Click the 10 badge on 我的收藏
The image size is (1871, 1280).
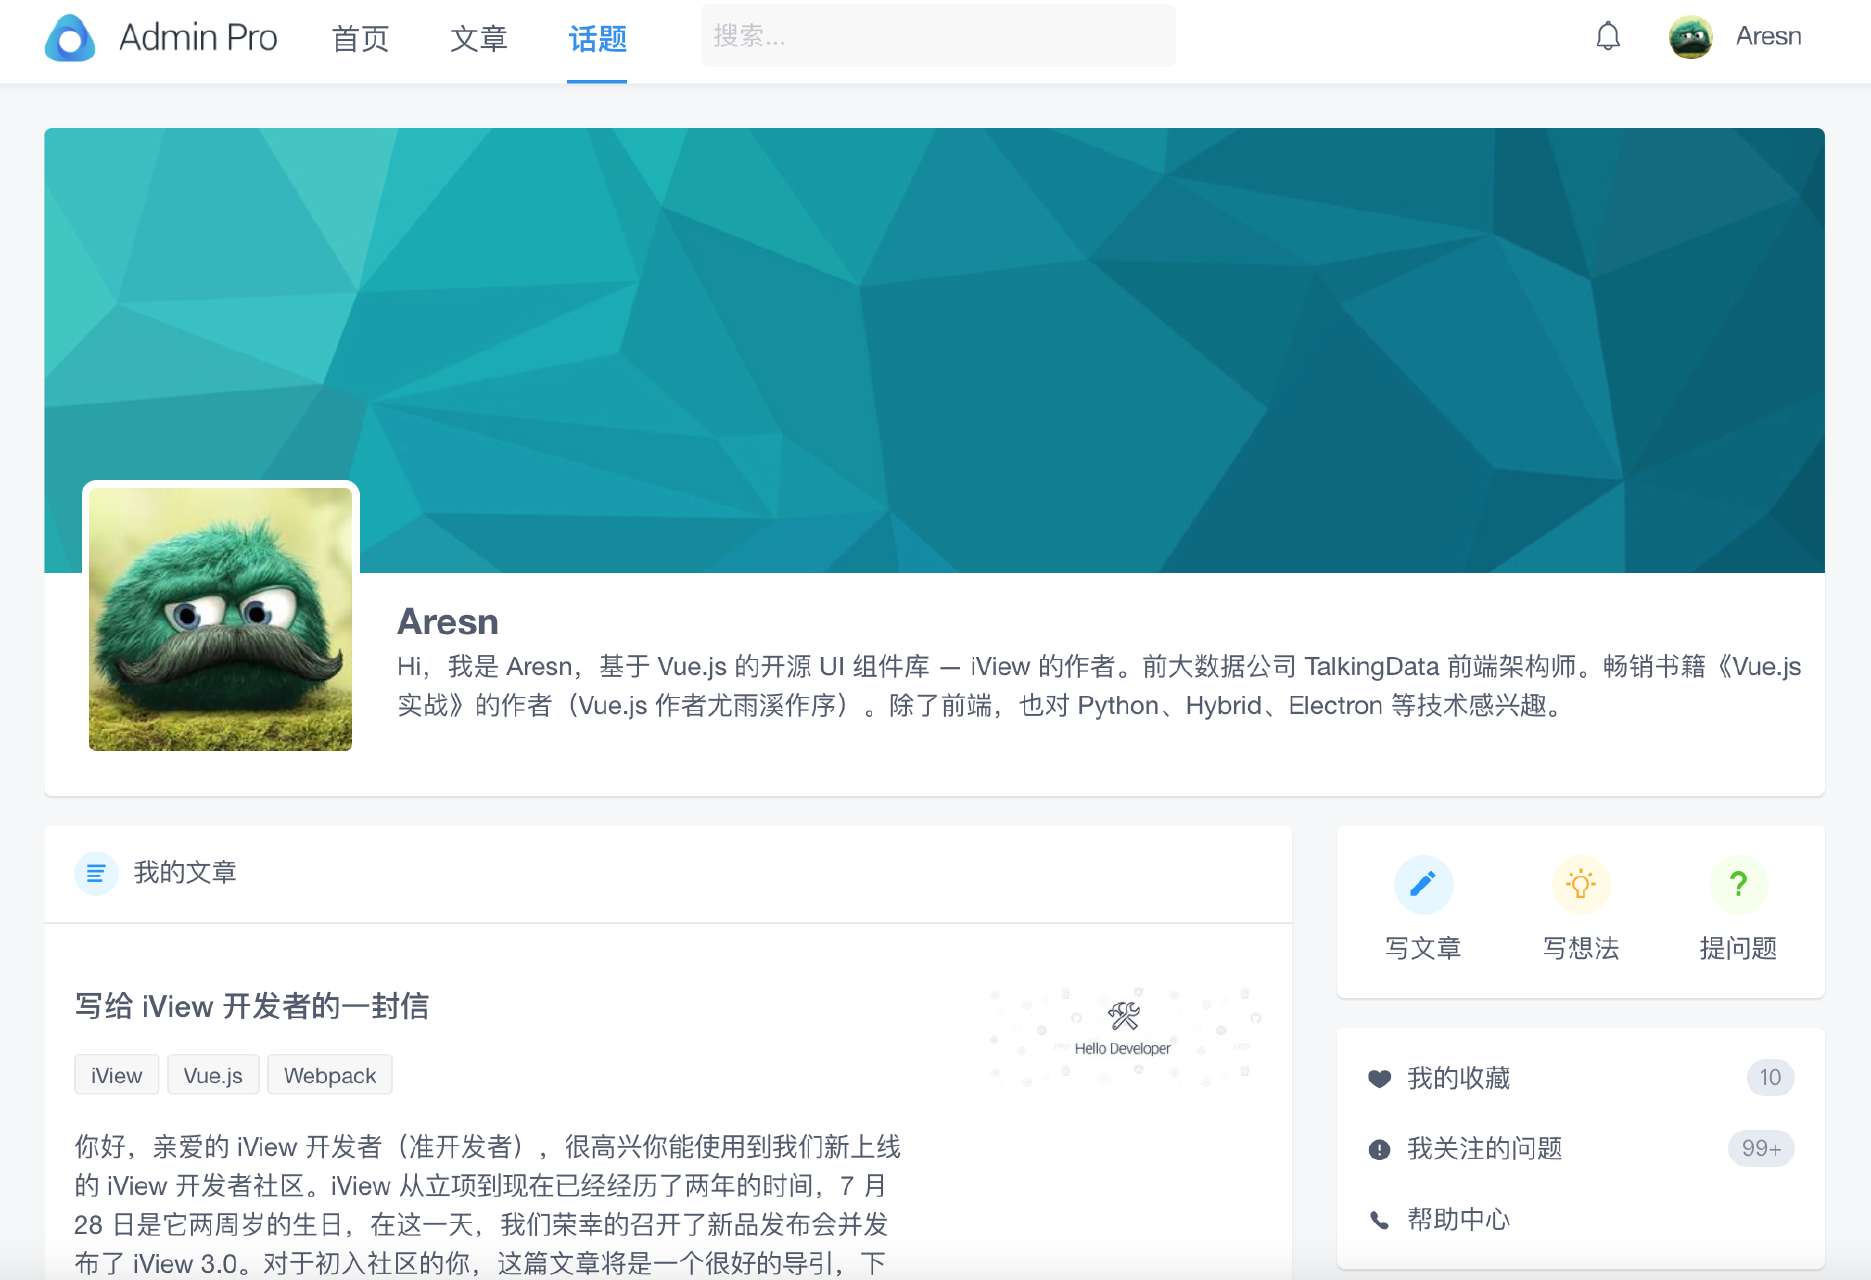(1770, 1078)
